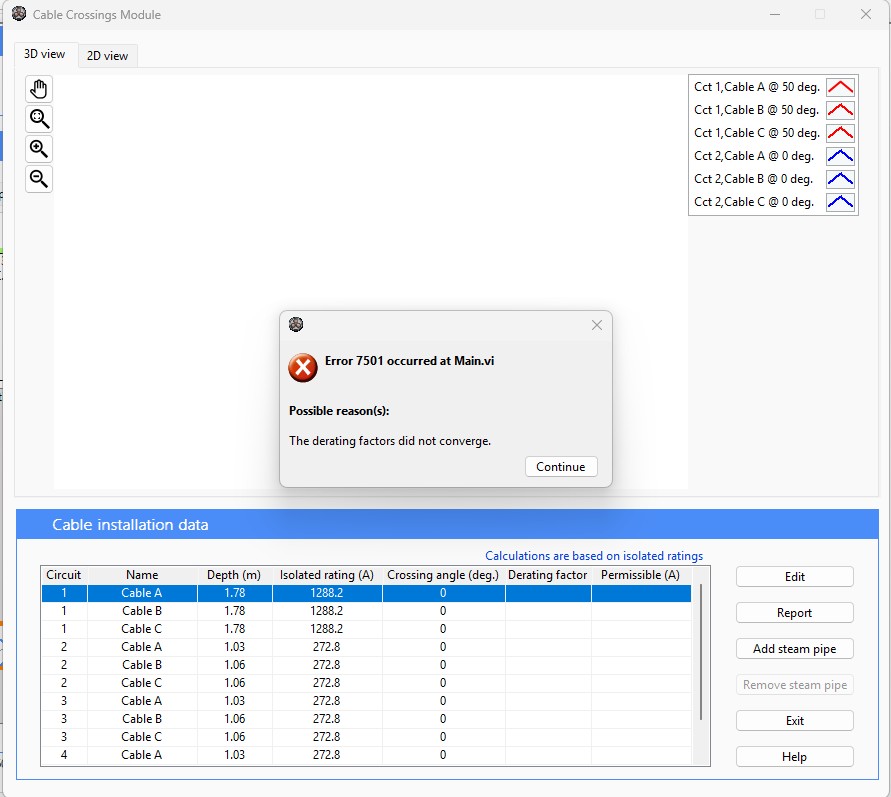The height and width of the screenshot is (797, 891).
Task: Select circuit 4 Cable A row
Action: tap(367, 754)
